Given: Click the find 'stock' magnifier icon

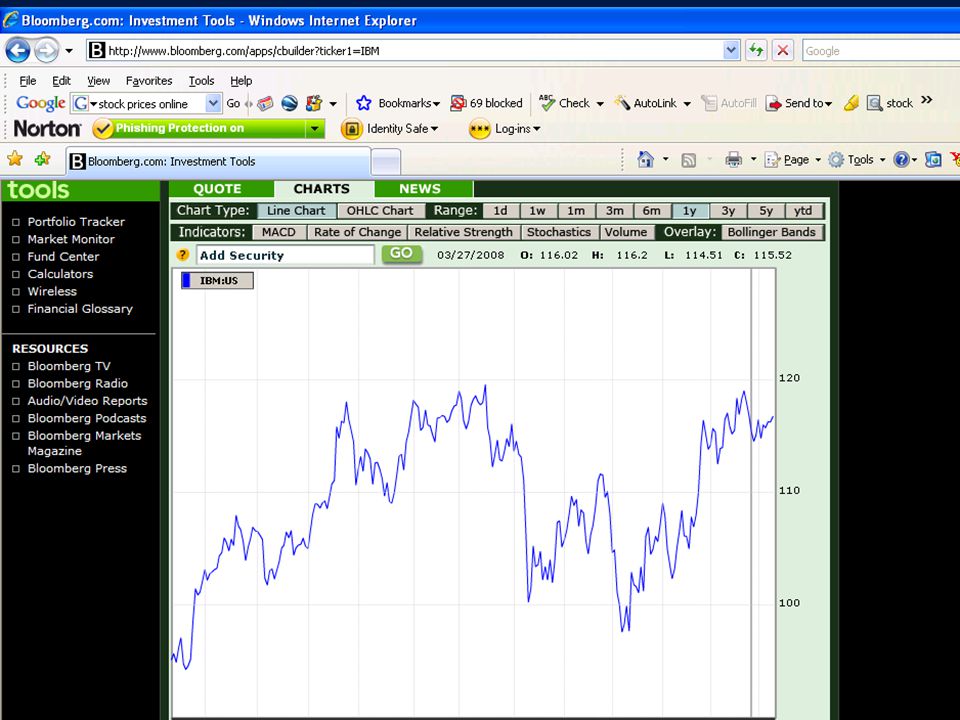Looking at the screenshot, I should [874, 103].
